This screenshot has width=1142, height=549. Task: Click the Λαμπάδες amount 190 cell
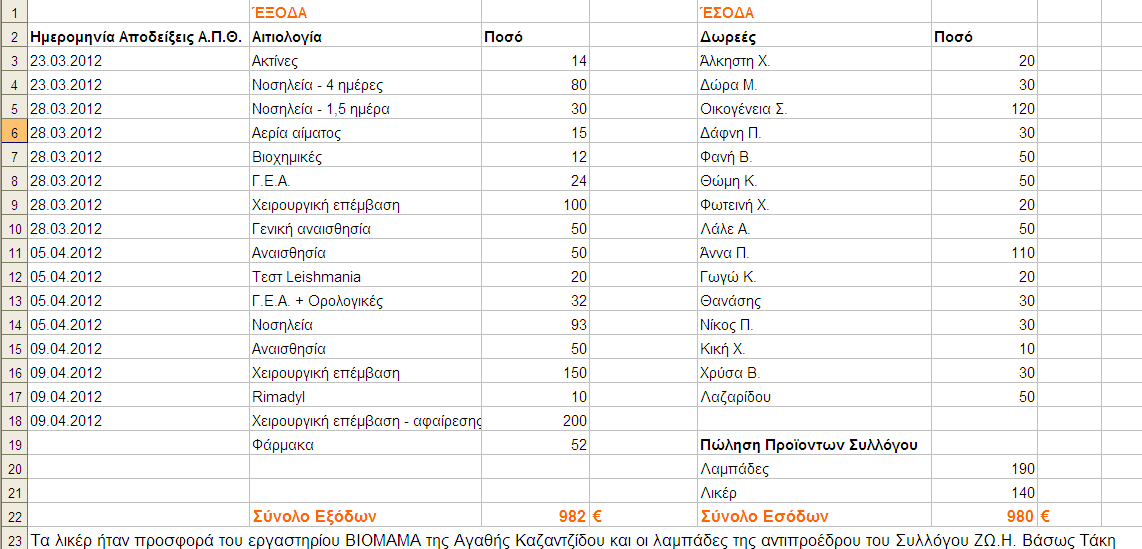984,469
